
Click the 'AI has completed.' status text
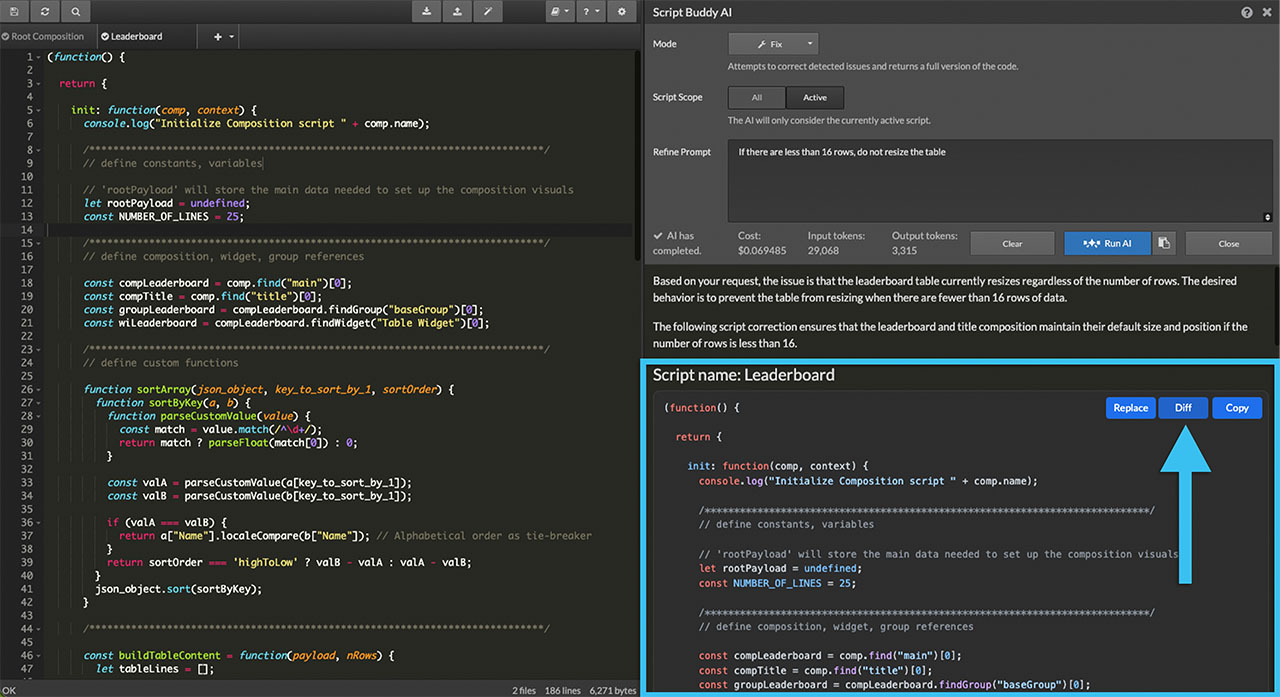679,243
